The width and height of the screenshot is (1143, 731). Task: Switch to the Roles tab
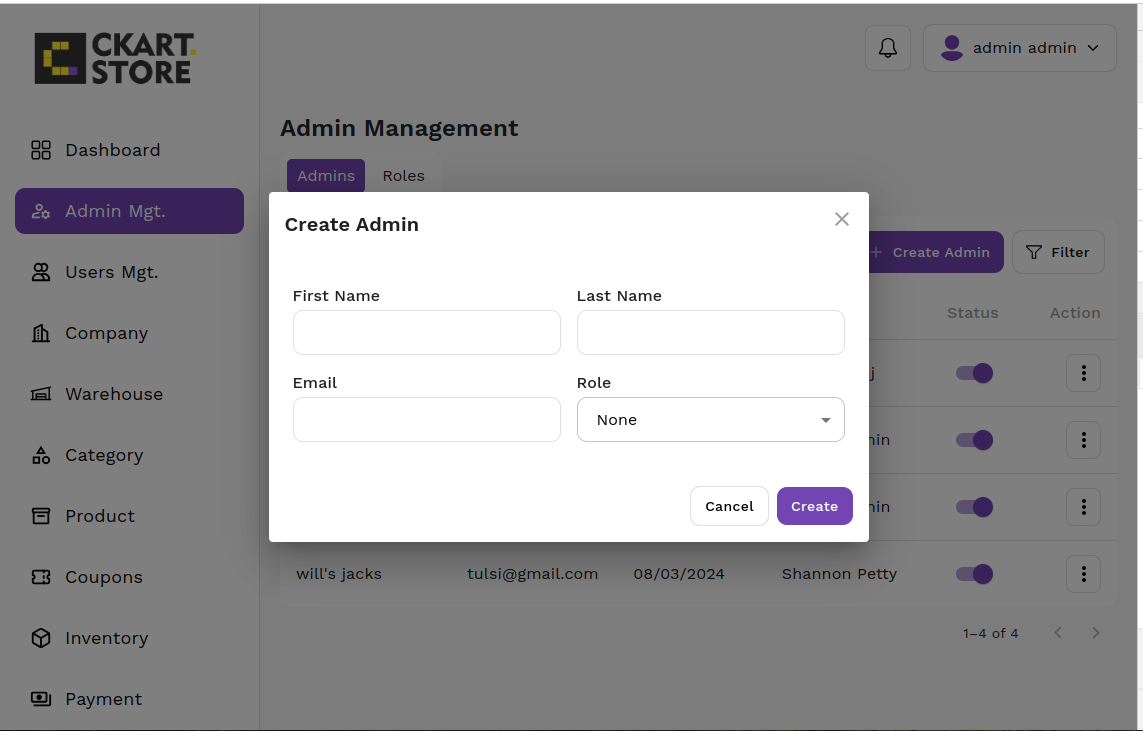click(403, 176)
